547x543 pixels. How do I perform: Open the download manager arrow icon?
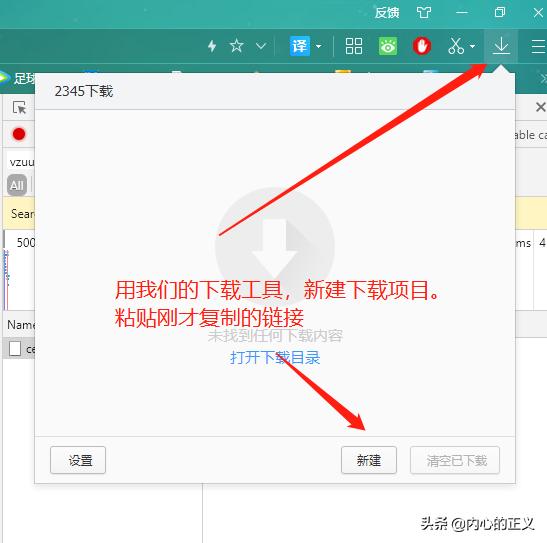501,46
